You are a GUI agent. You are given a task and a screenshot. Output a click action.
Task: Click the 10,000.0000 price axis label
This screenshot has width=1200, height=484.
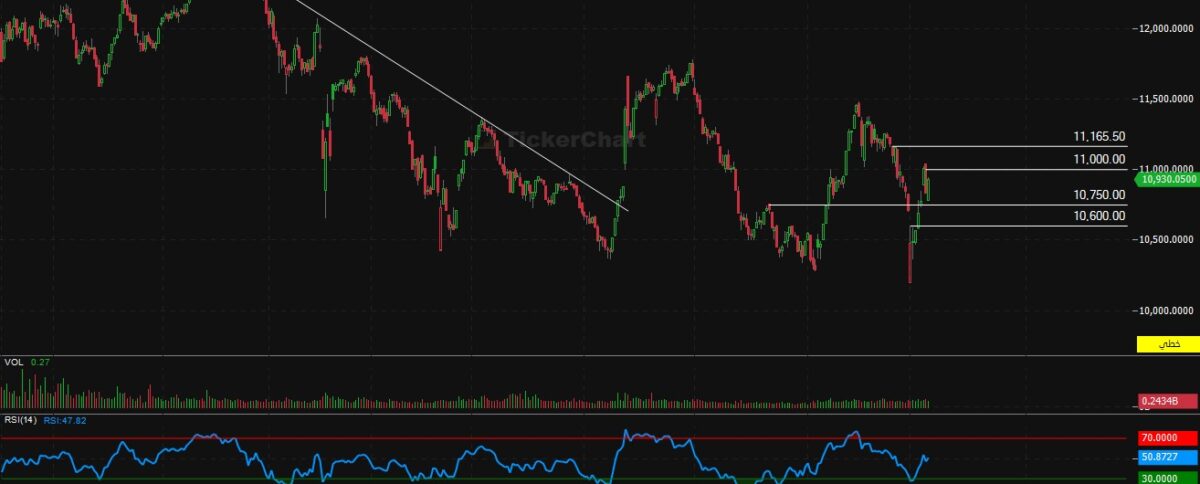[x=1167, y=310]
